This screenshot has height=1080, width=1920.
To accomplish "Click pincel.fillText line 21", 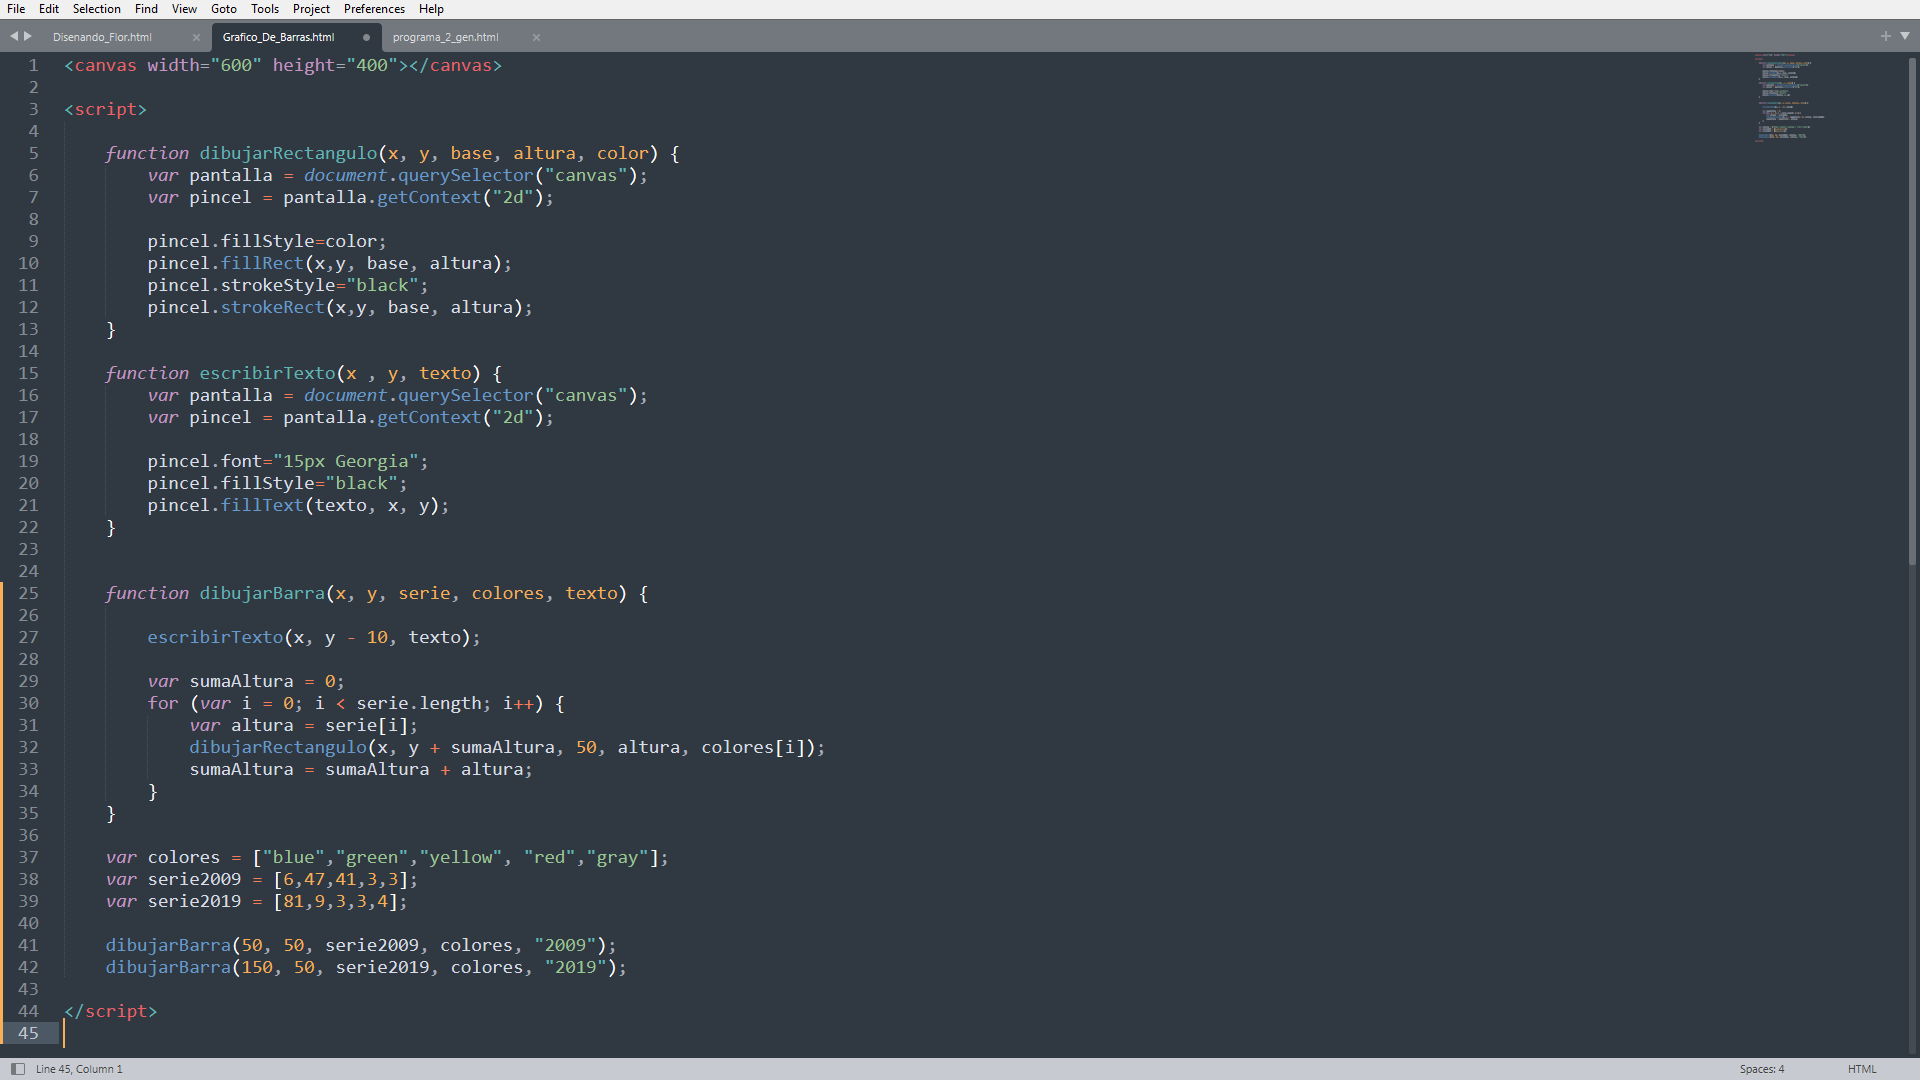I will point(298,505).
